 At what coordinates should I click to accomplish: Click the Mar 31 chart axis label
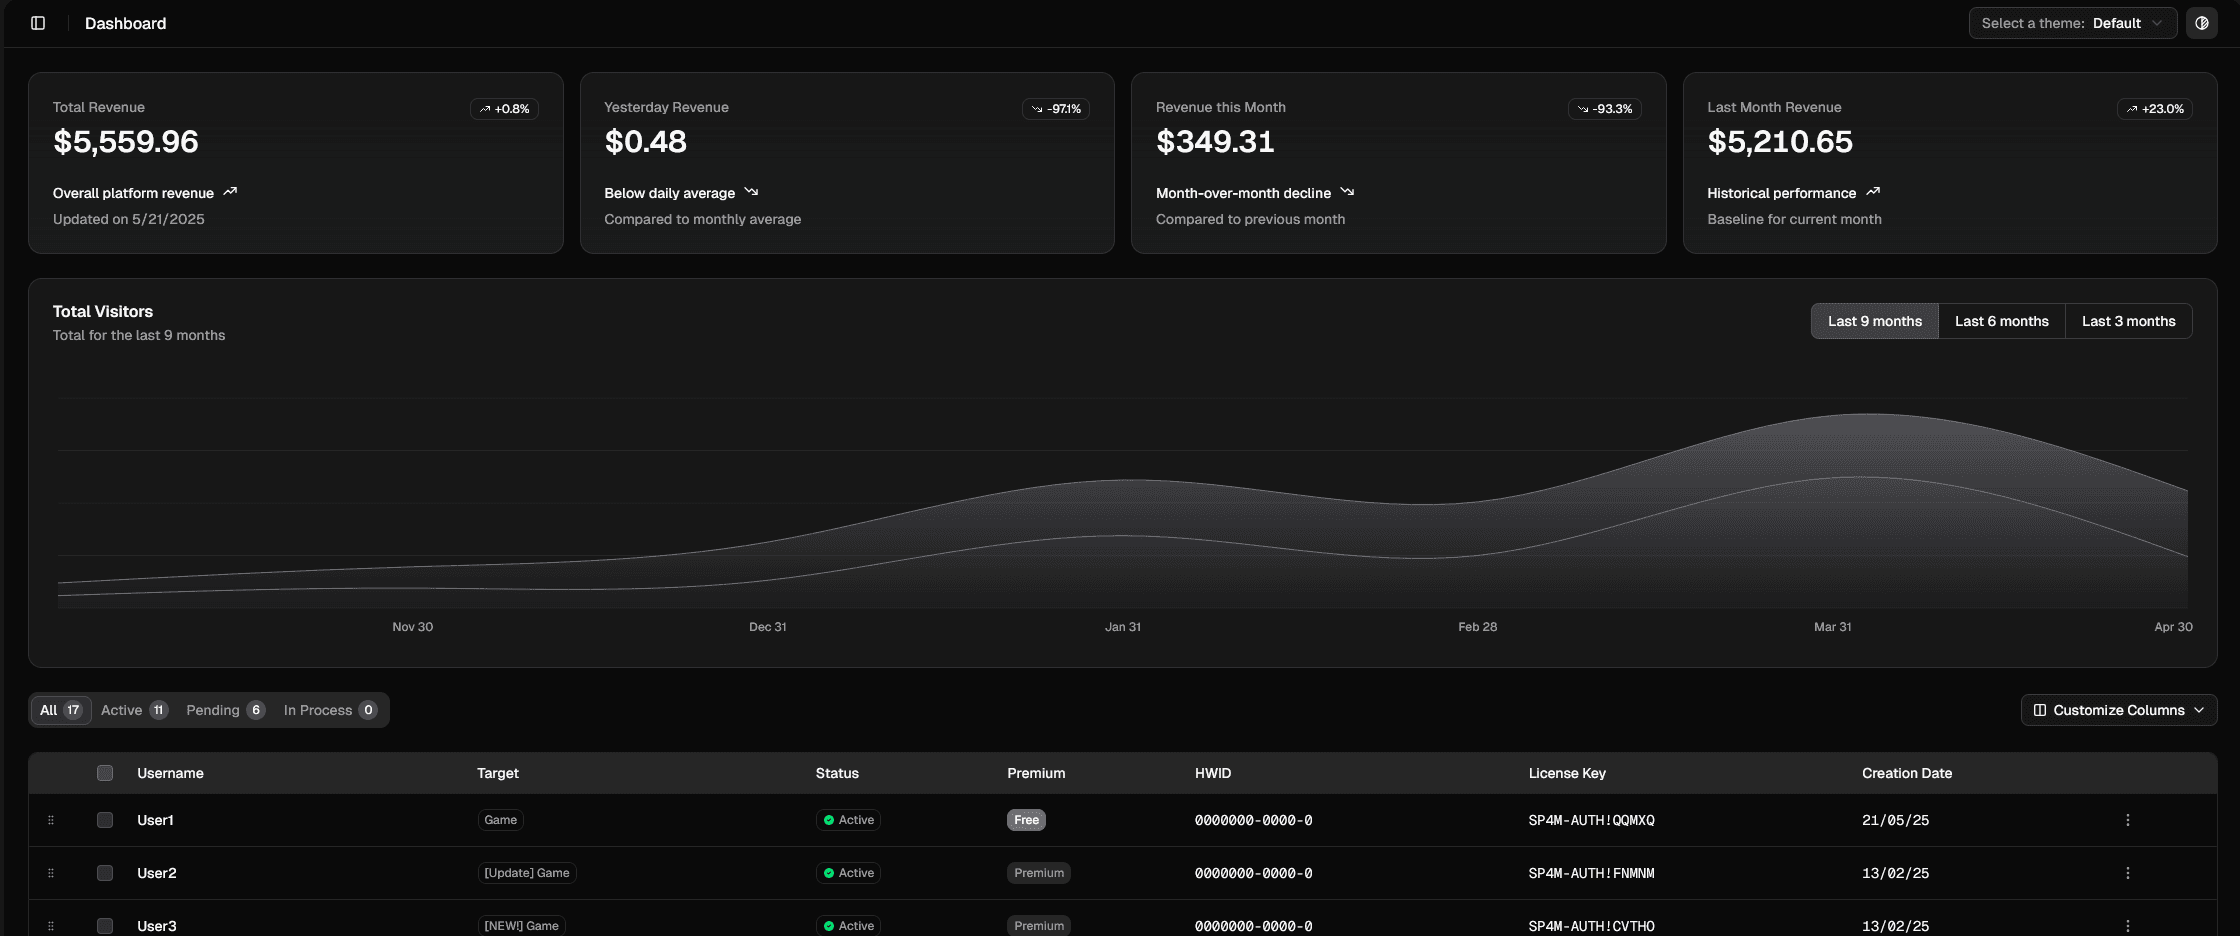[1833, 627]
